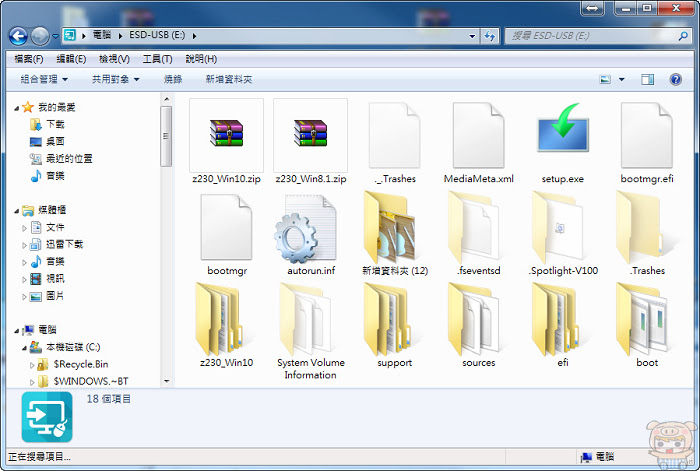Select the autorun.inf gear icon

tap(306, 229)
